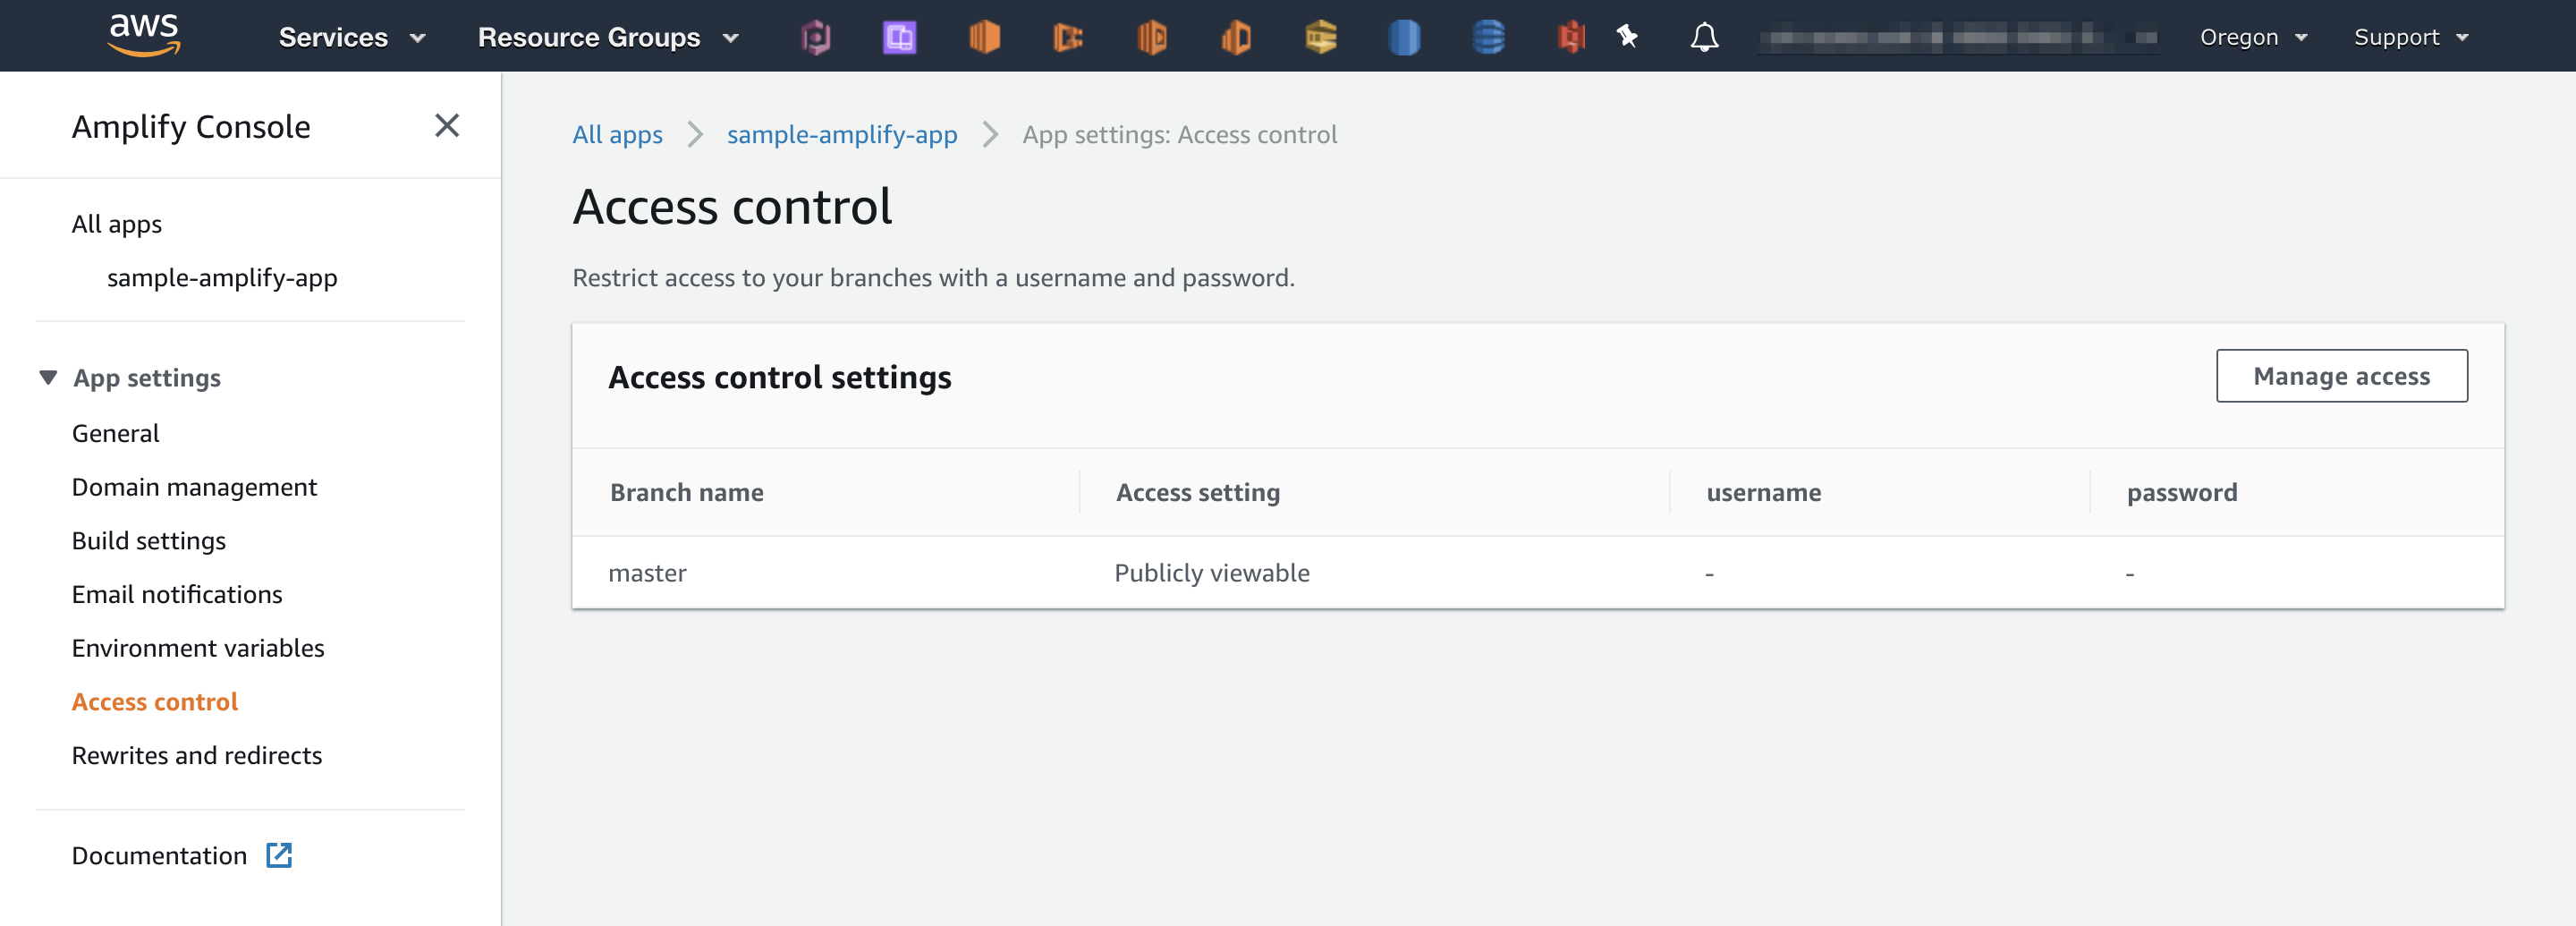Click the pin icon in the navigation bar

click(1626, 36)
